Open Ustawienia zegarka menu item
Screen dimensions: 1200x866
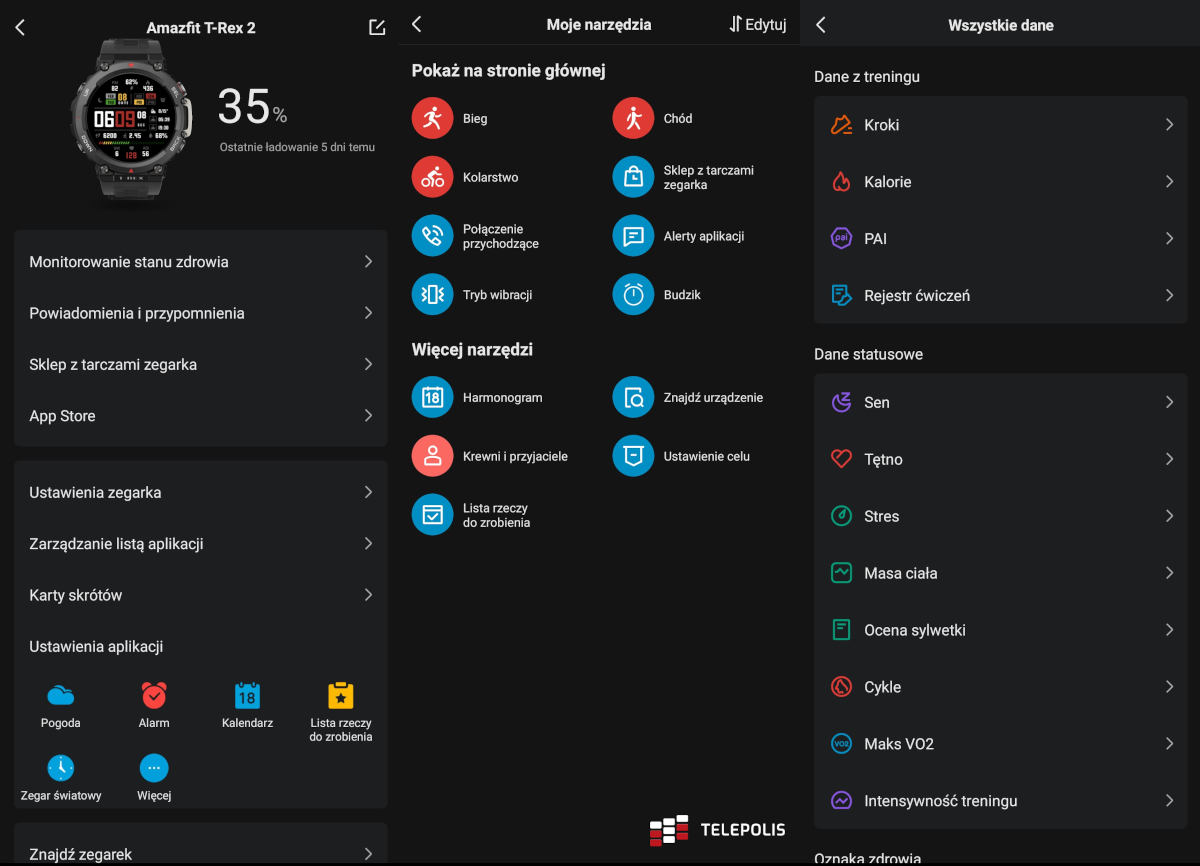[x=200, y=493]
